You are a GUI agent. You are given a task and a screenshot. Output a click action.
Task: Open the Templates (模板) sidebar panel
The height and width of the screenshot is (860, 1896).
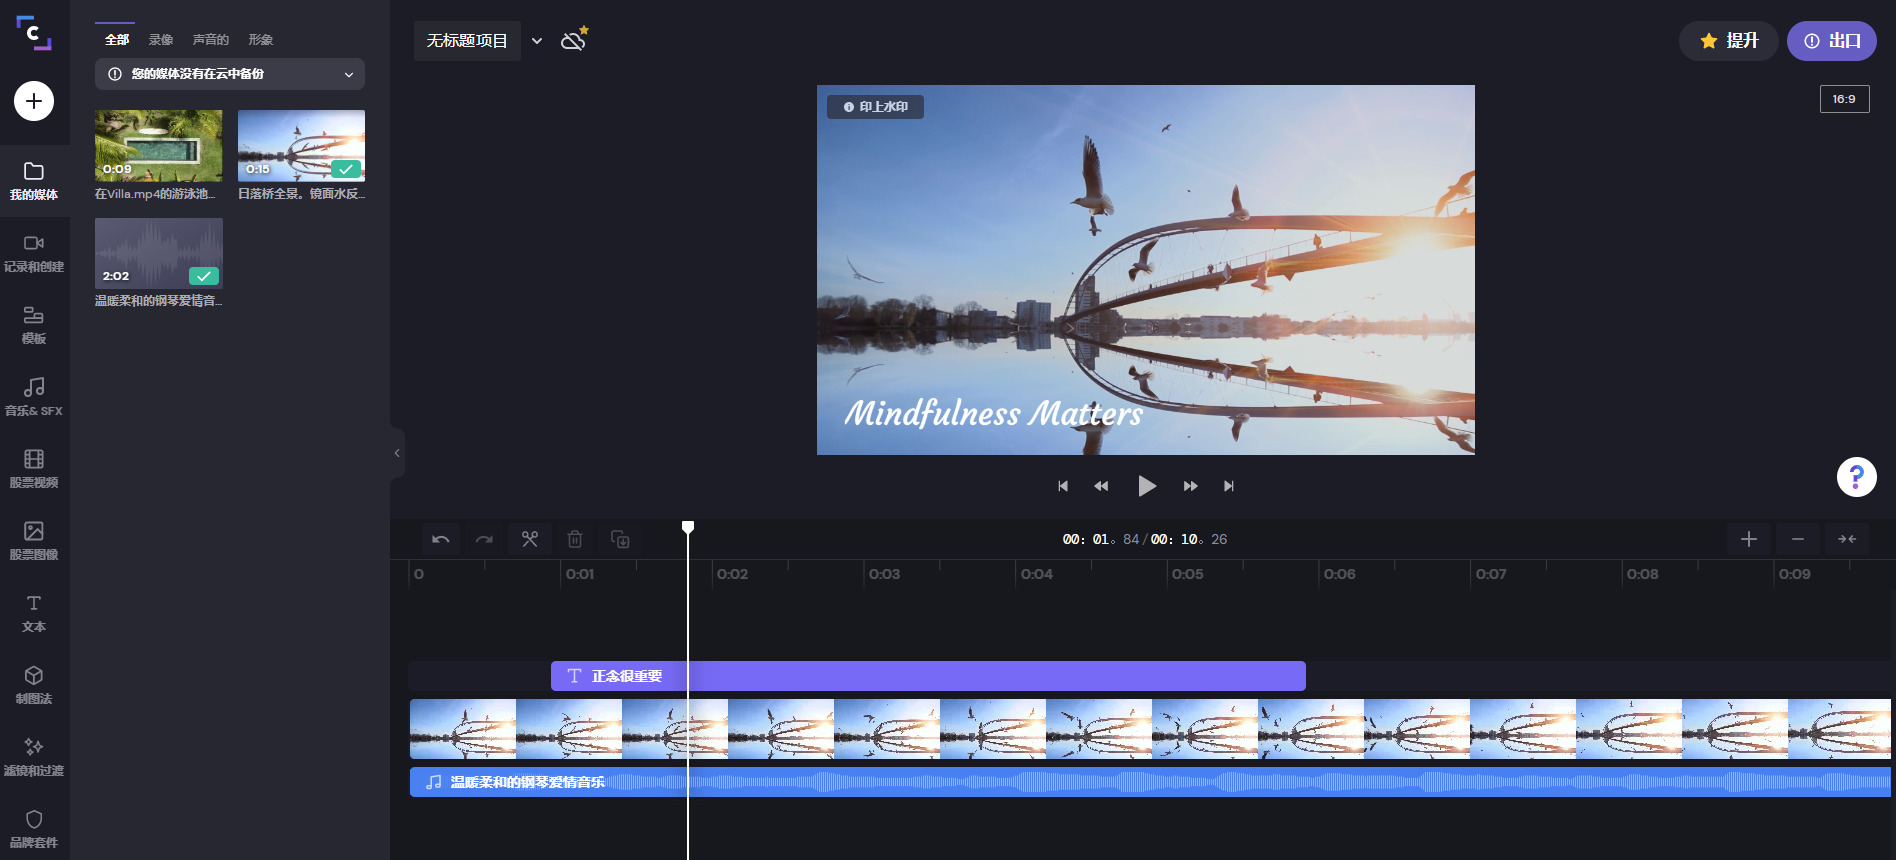click(x=34, y=325)
